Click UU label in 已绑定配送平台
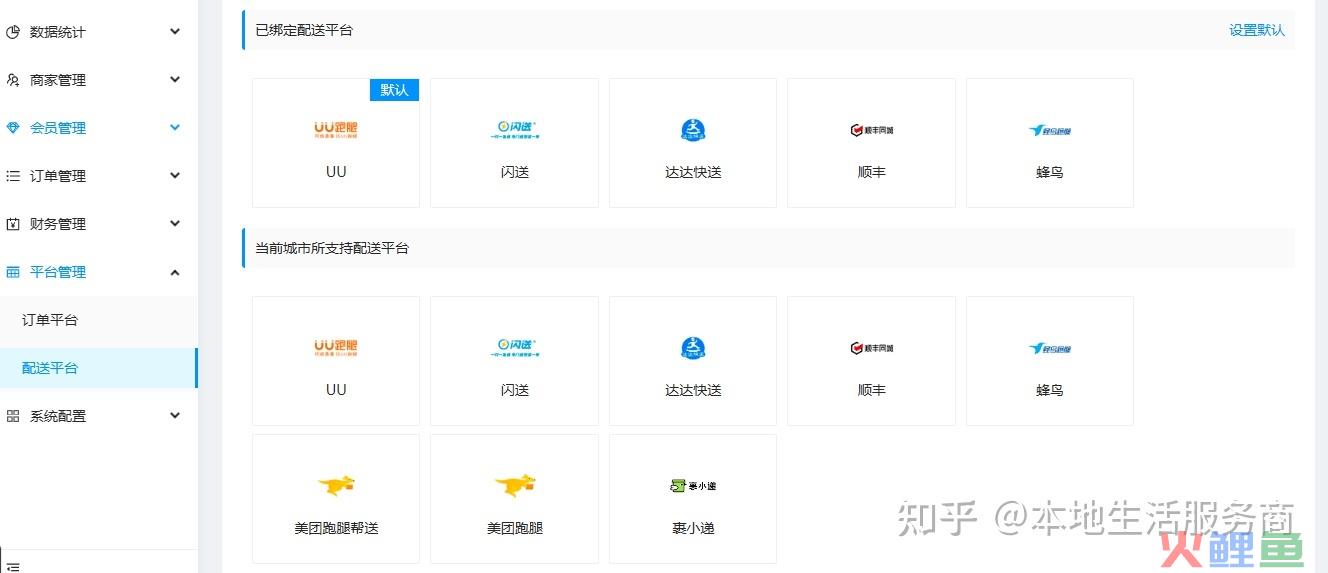 [336, 172]
